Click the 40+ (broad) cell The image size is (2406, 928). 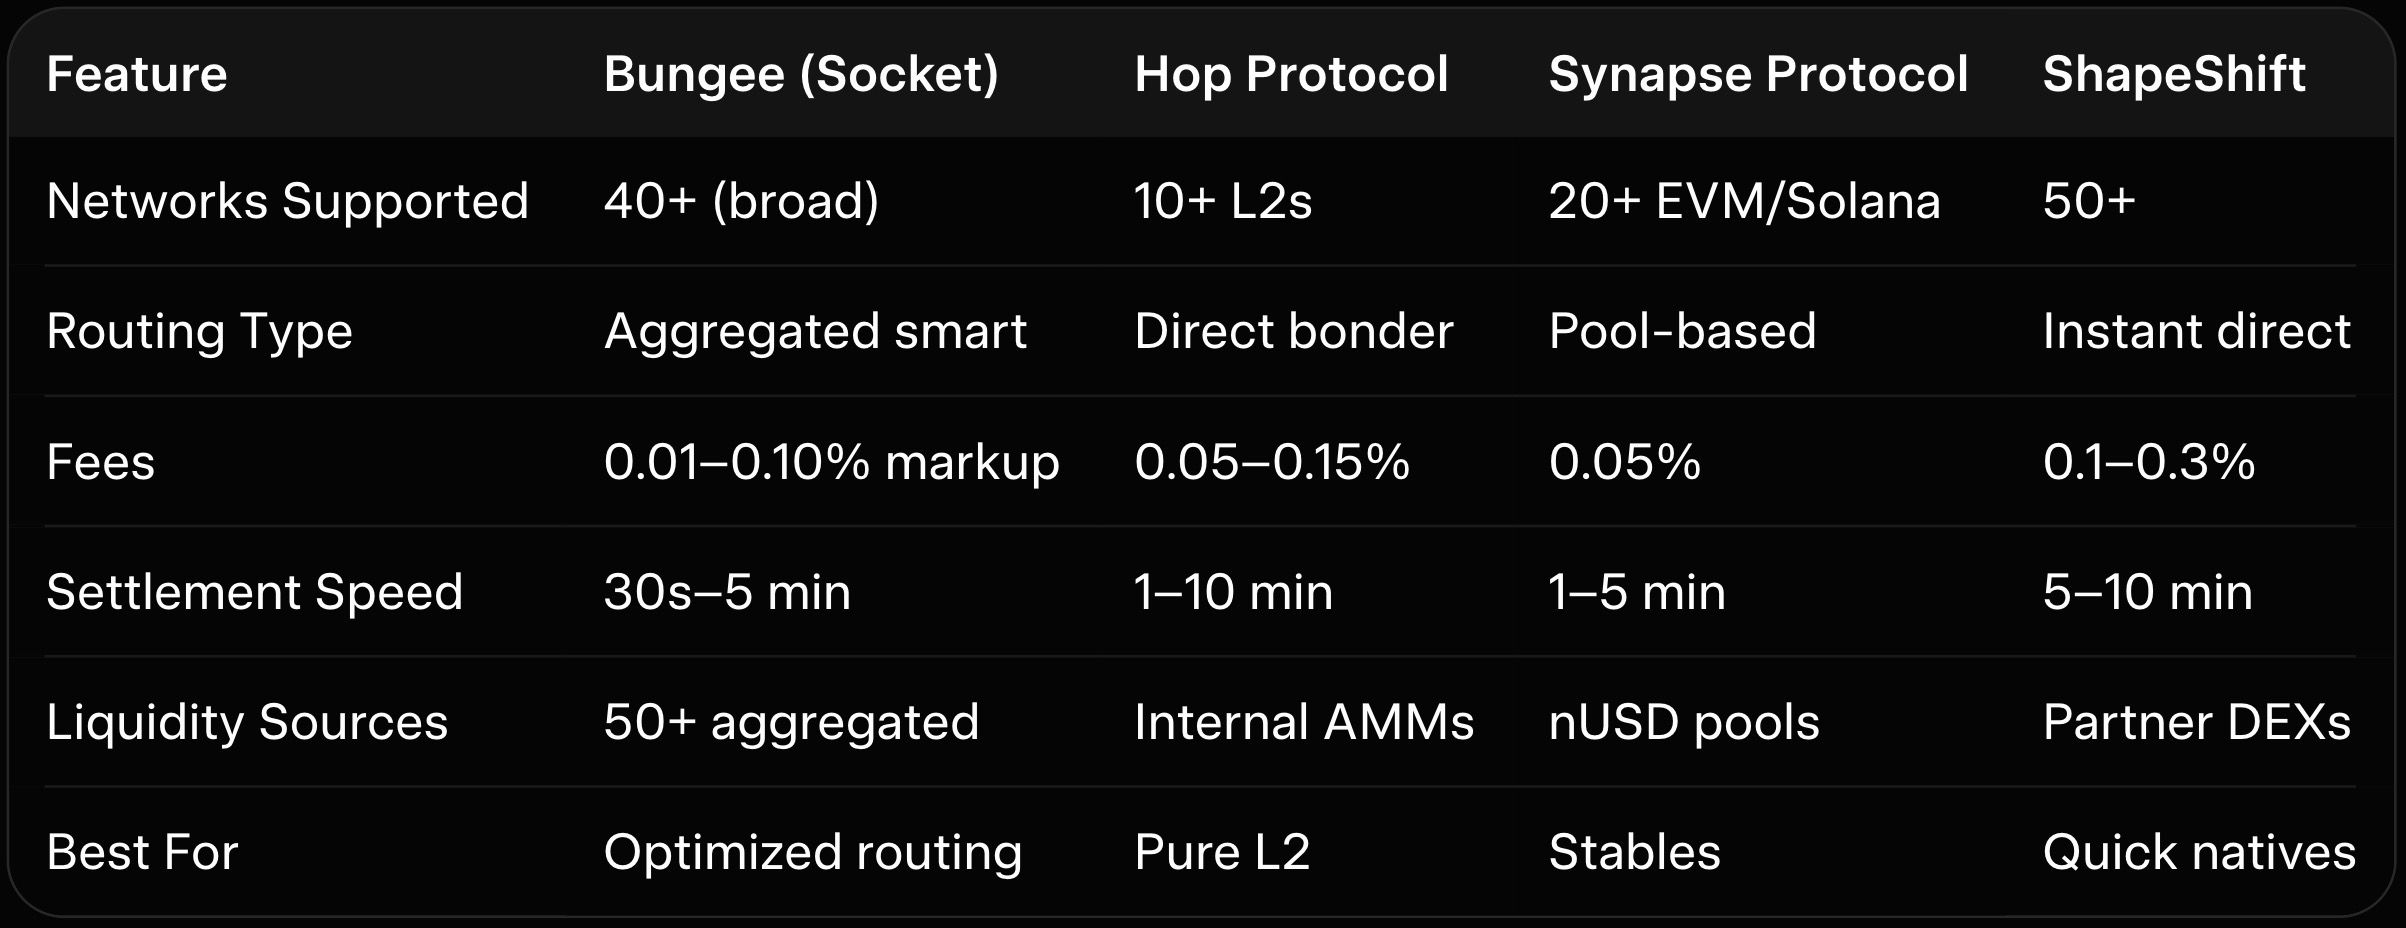(741, 201)
